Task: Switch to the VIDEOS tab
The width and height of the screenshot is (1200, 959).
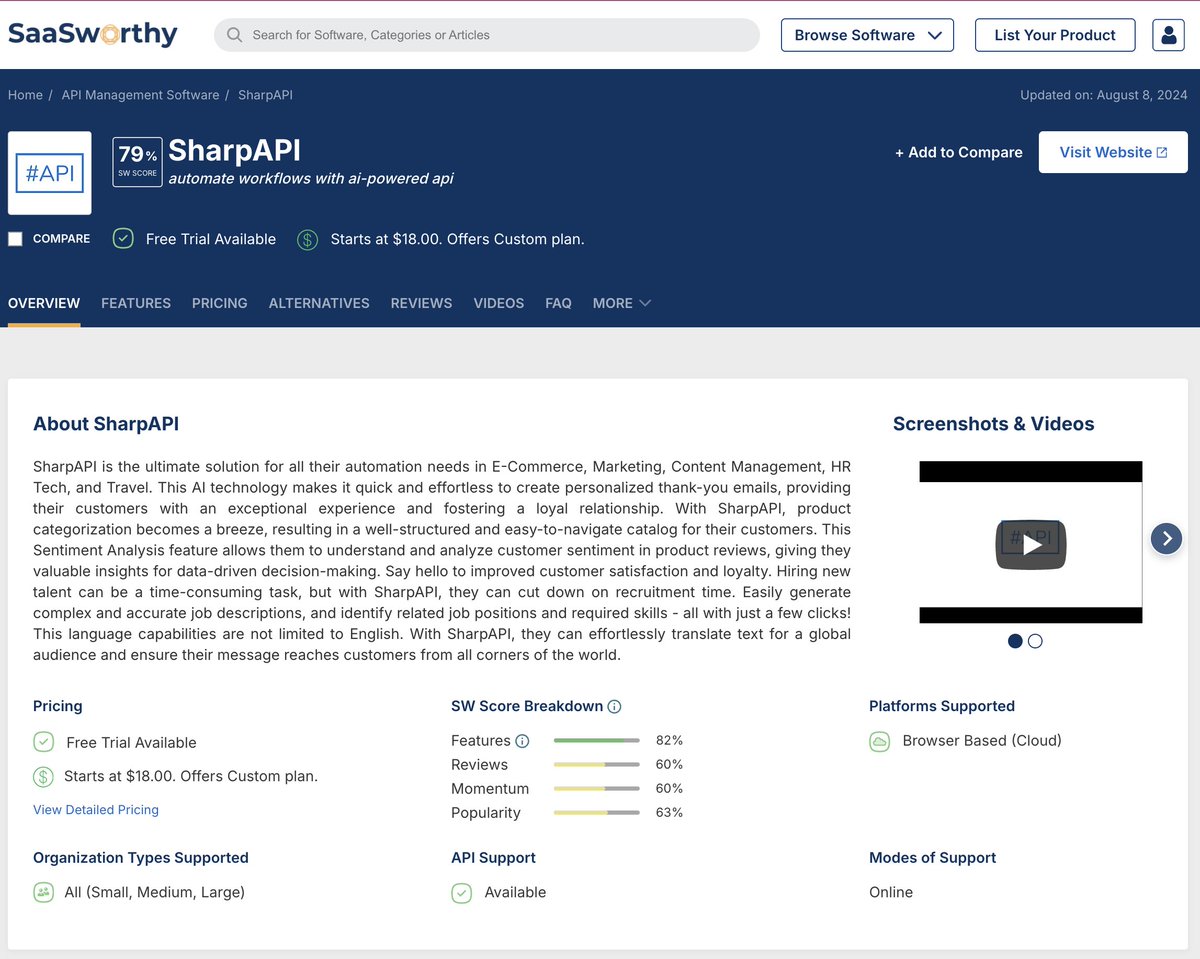Action: [499, 303]
